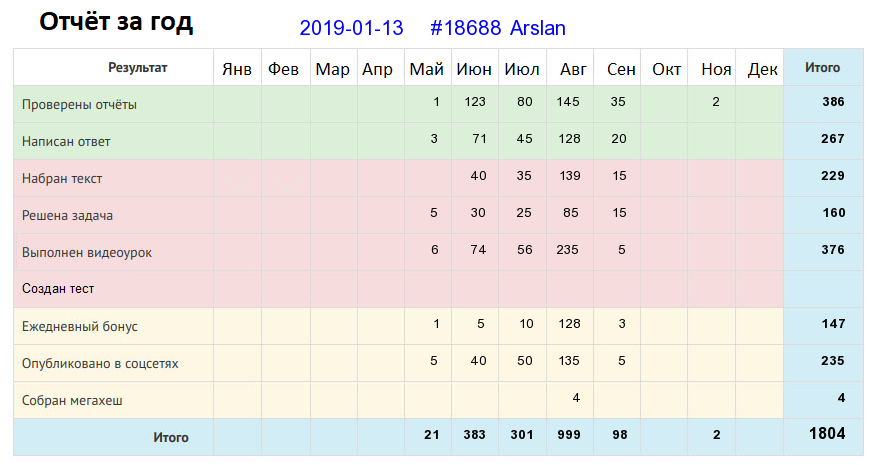This screenshot has height=465, width=871.
Task: Select the grand total cell 1804
Action: point(827,433)
